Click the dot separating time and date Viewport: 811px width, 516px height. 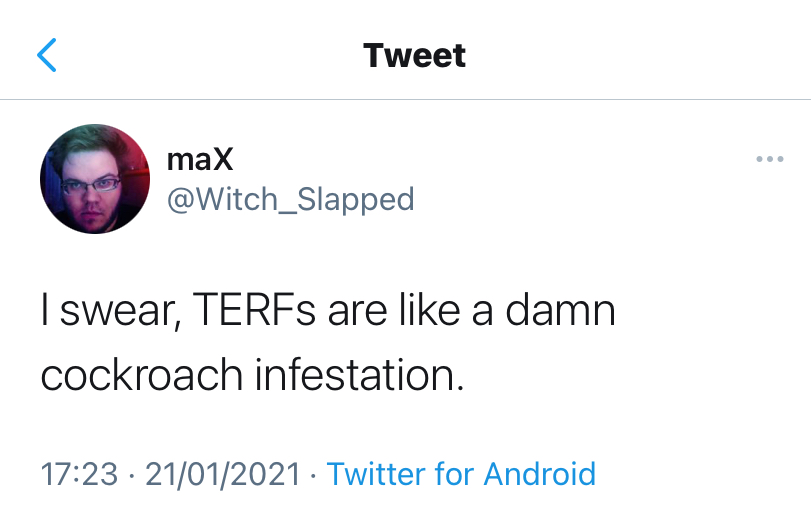click(131, 474)
